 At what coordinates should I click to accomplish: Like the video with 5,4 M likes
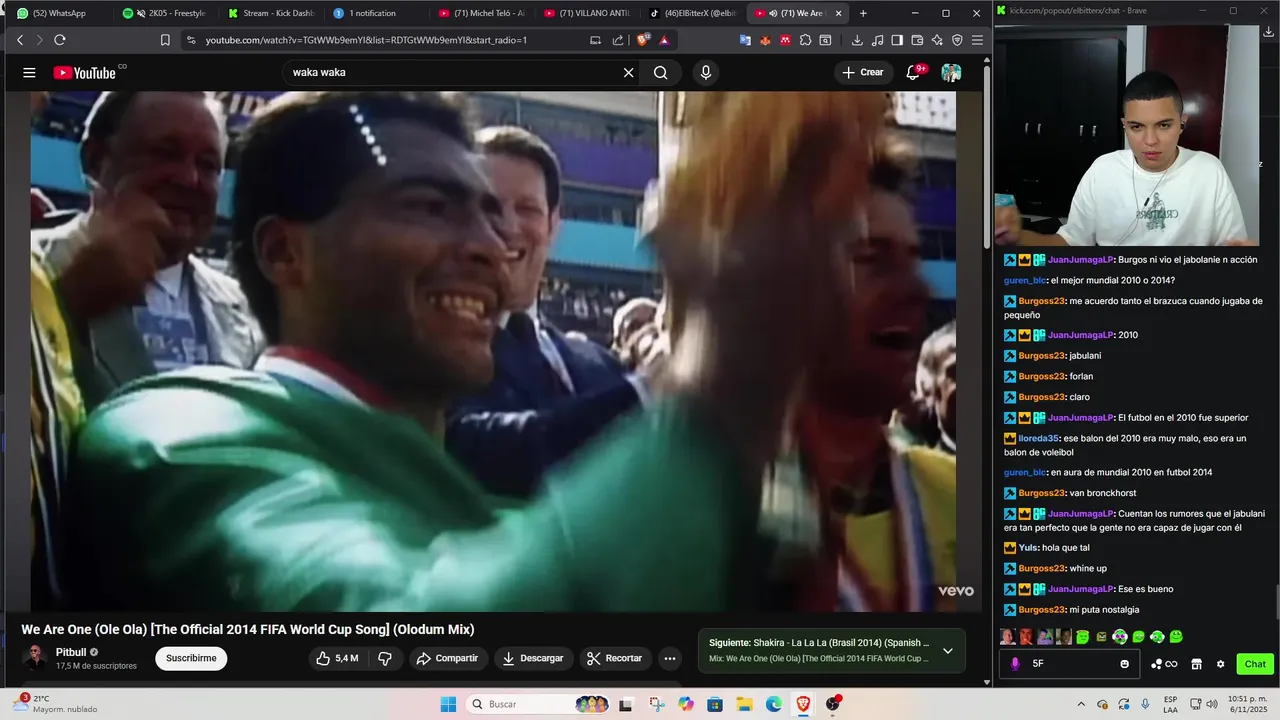coord(336,658)
